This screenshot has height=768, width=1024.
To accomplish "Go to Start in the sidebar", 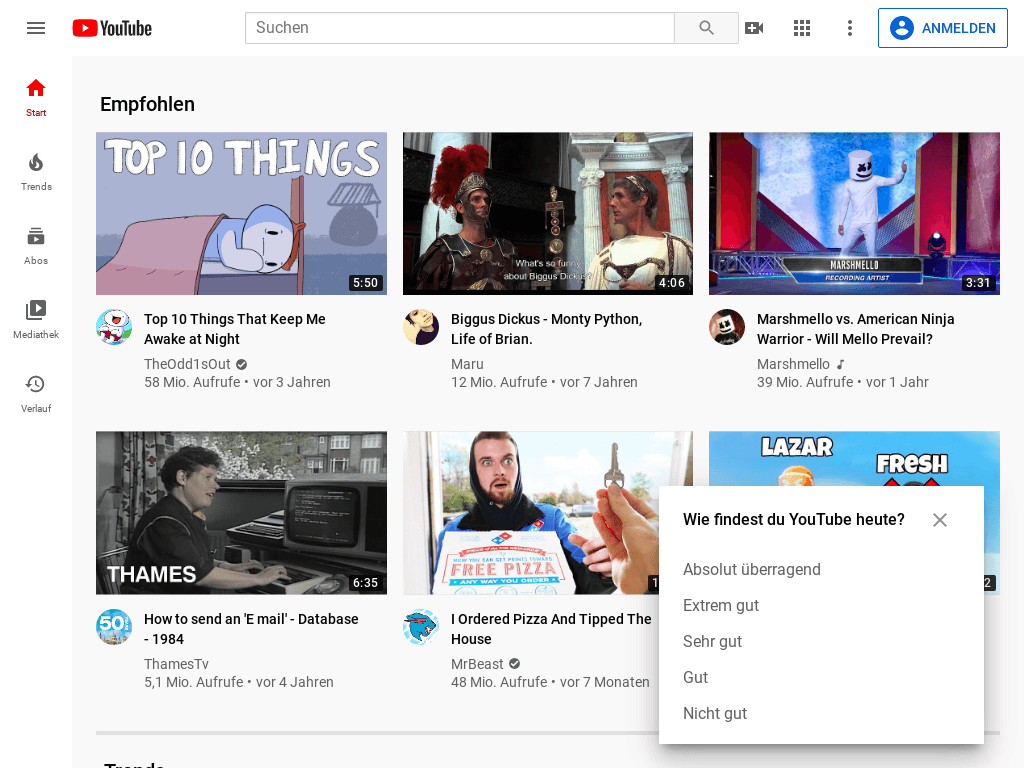I will [x=36, y=98].
